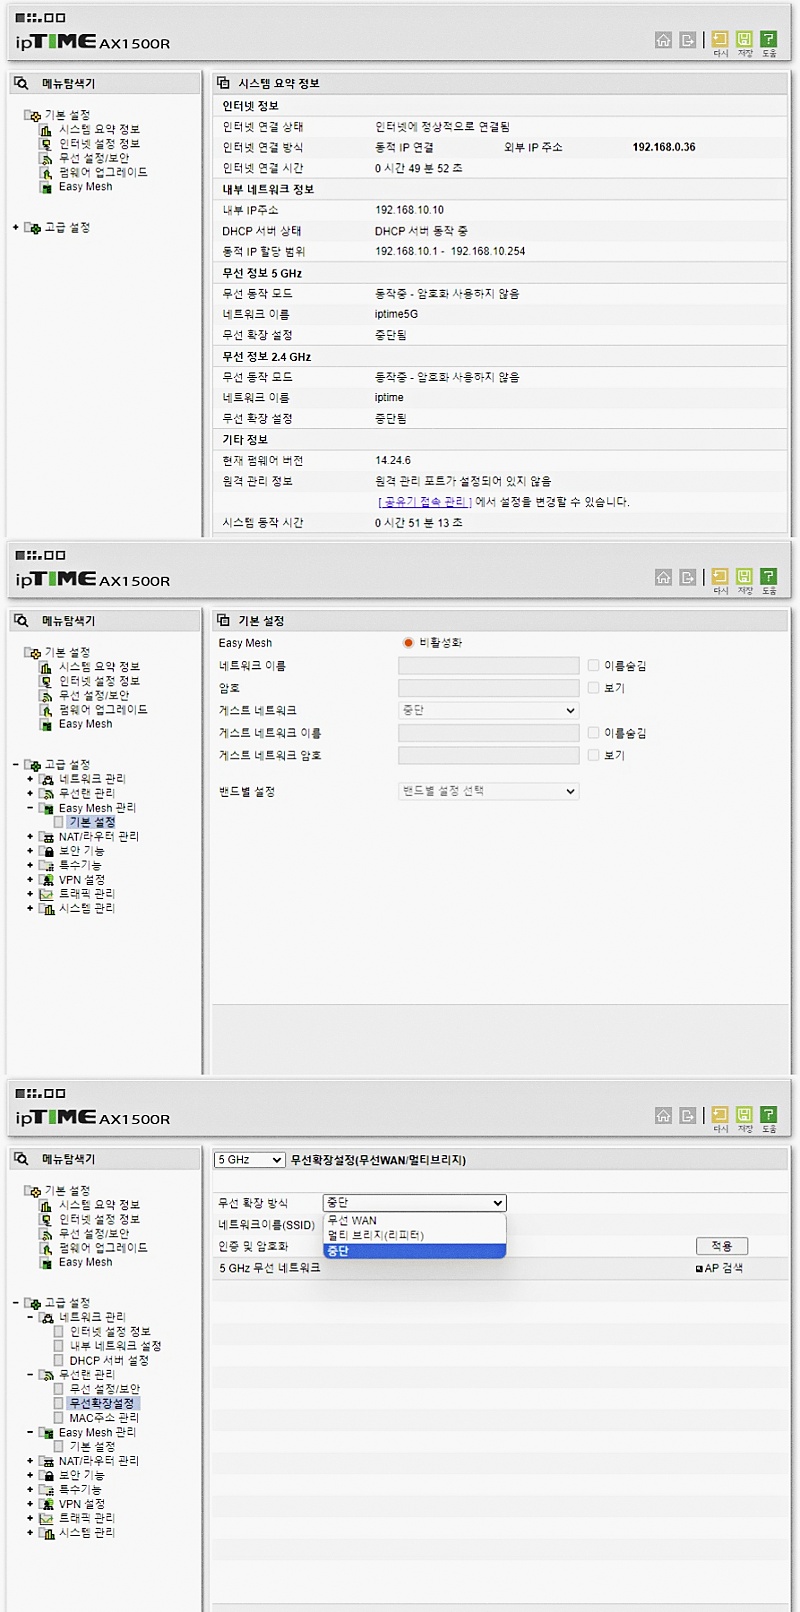Click the AP 검색 button
The image size is (800, 1612).
pos(719,1268)
